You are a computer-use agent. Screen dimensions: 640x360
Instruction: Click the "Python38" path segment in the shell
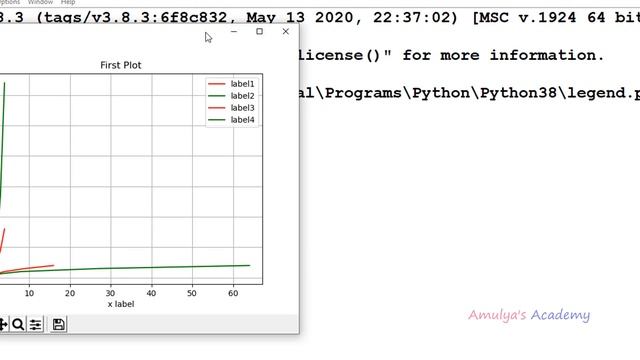tap(518, 93)
